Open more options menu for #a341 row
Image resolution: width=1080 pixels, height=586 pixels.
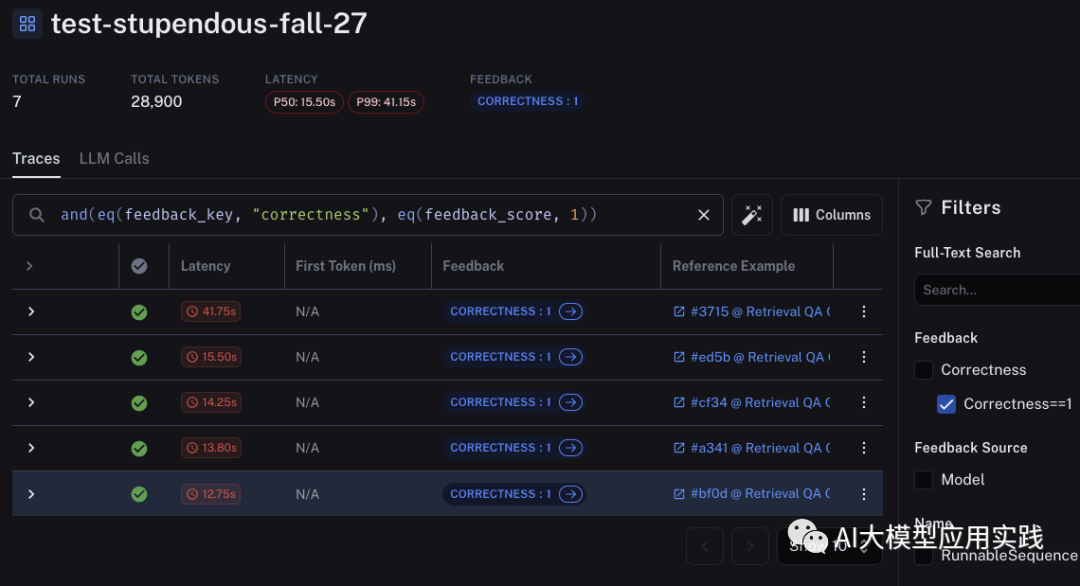pos(864,448)
